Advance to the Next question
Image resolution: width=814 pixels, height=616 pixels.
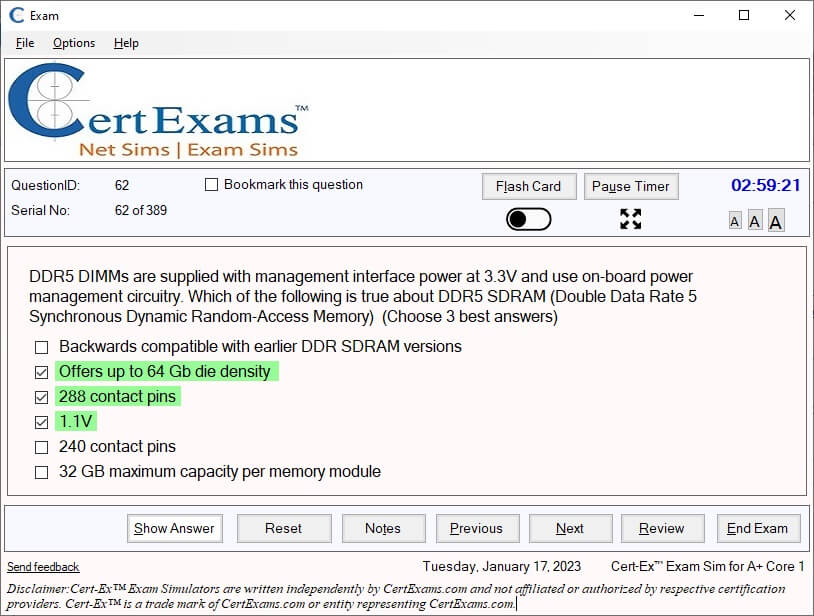[570, 528]
